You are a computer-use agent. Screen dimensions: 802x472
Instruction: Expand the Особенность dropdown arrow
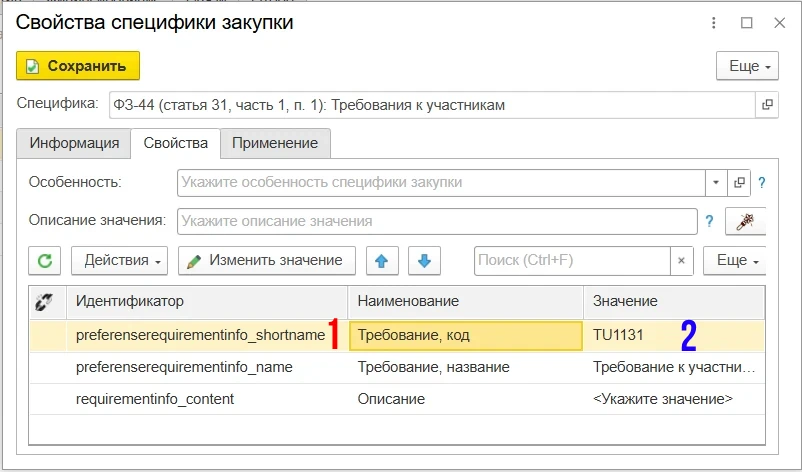[716, 183]
